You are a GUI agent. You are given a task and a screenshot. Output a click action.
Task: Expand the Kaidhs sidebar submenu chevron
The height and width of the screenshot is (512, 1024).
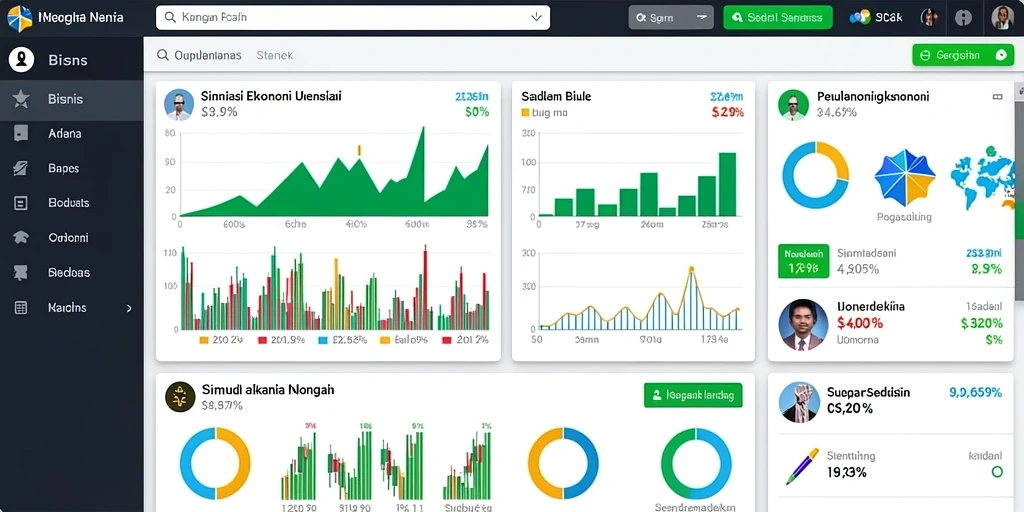129,308
